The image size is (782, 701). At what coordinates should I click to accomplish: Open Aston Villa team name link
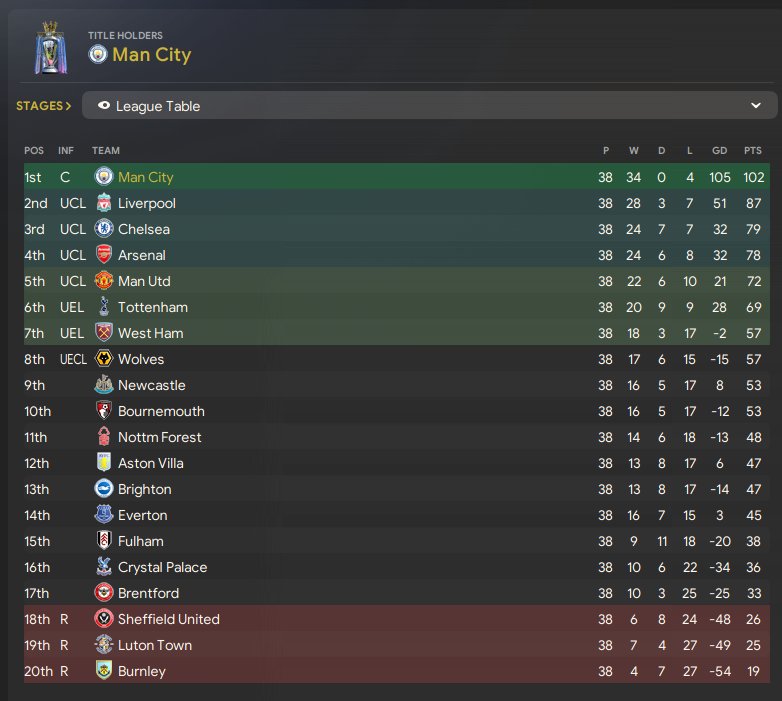pos(150,463)
